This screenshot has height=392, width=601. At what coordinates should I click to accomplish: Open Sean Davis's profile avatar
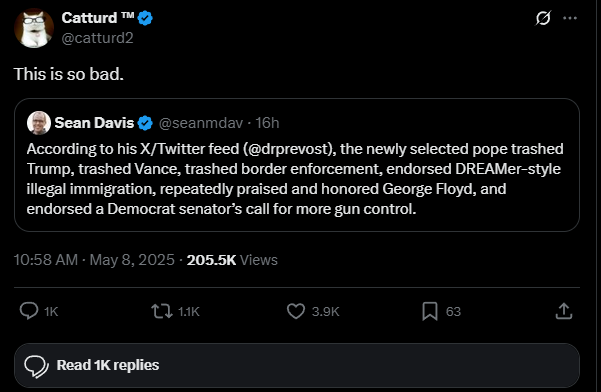click(39, 123)
